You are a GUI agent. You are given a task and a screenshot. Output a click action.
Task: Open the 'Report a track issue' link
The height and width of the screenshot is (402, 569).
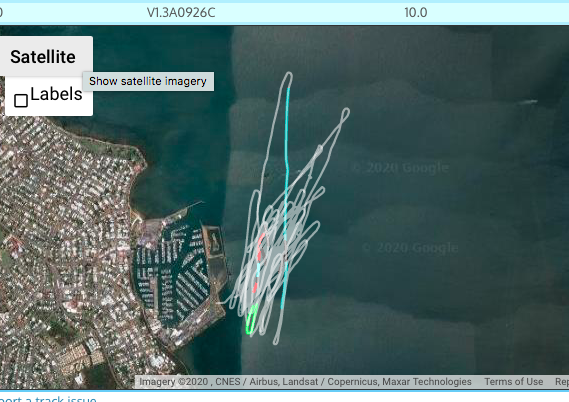pyautogui.click(x=48, y=399)
